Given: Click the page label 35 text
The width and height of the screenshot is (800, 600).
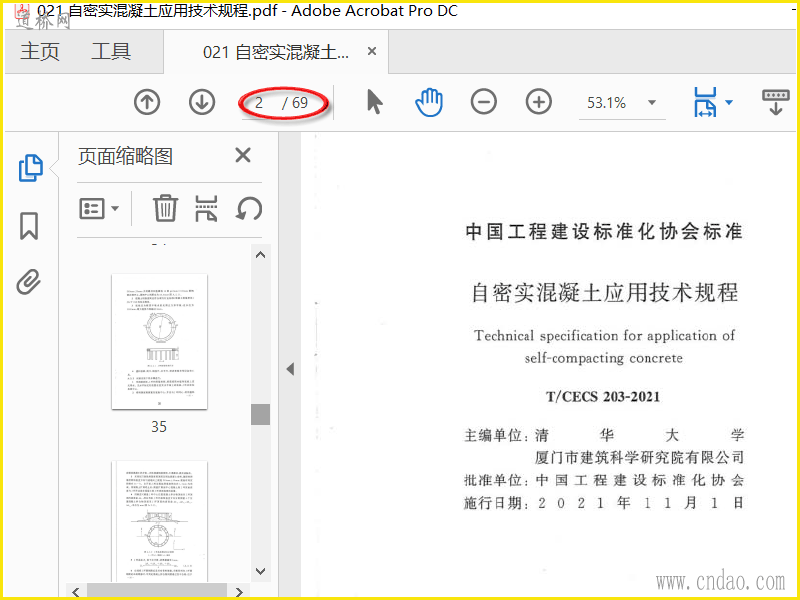Looking at the screenshot, I should click(159, 427).
